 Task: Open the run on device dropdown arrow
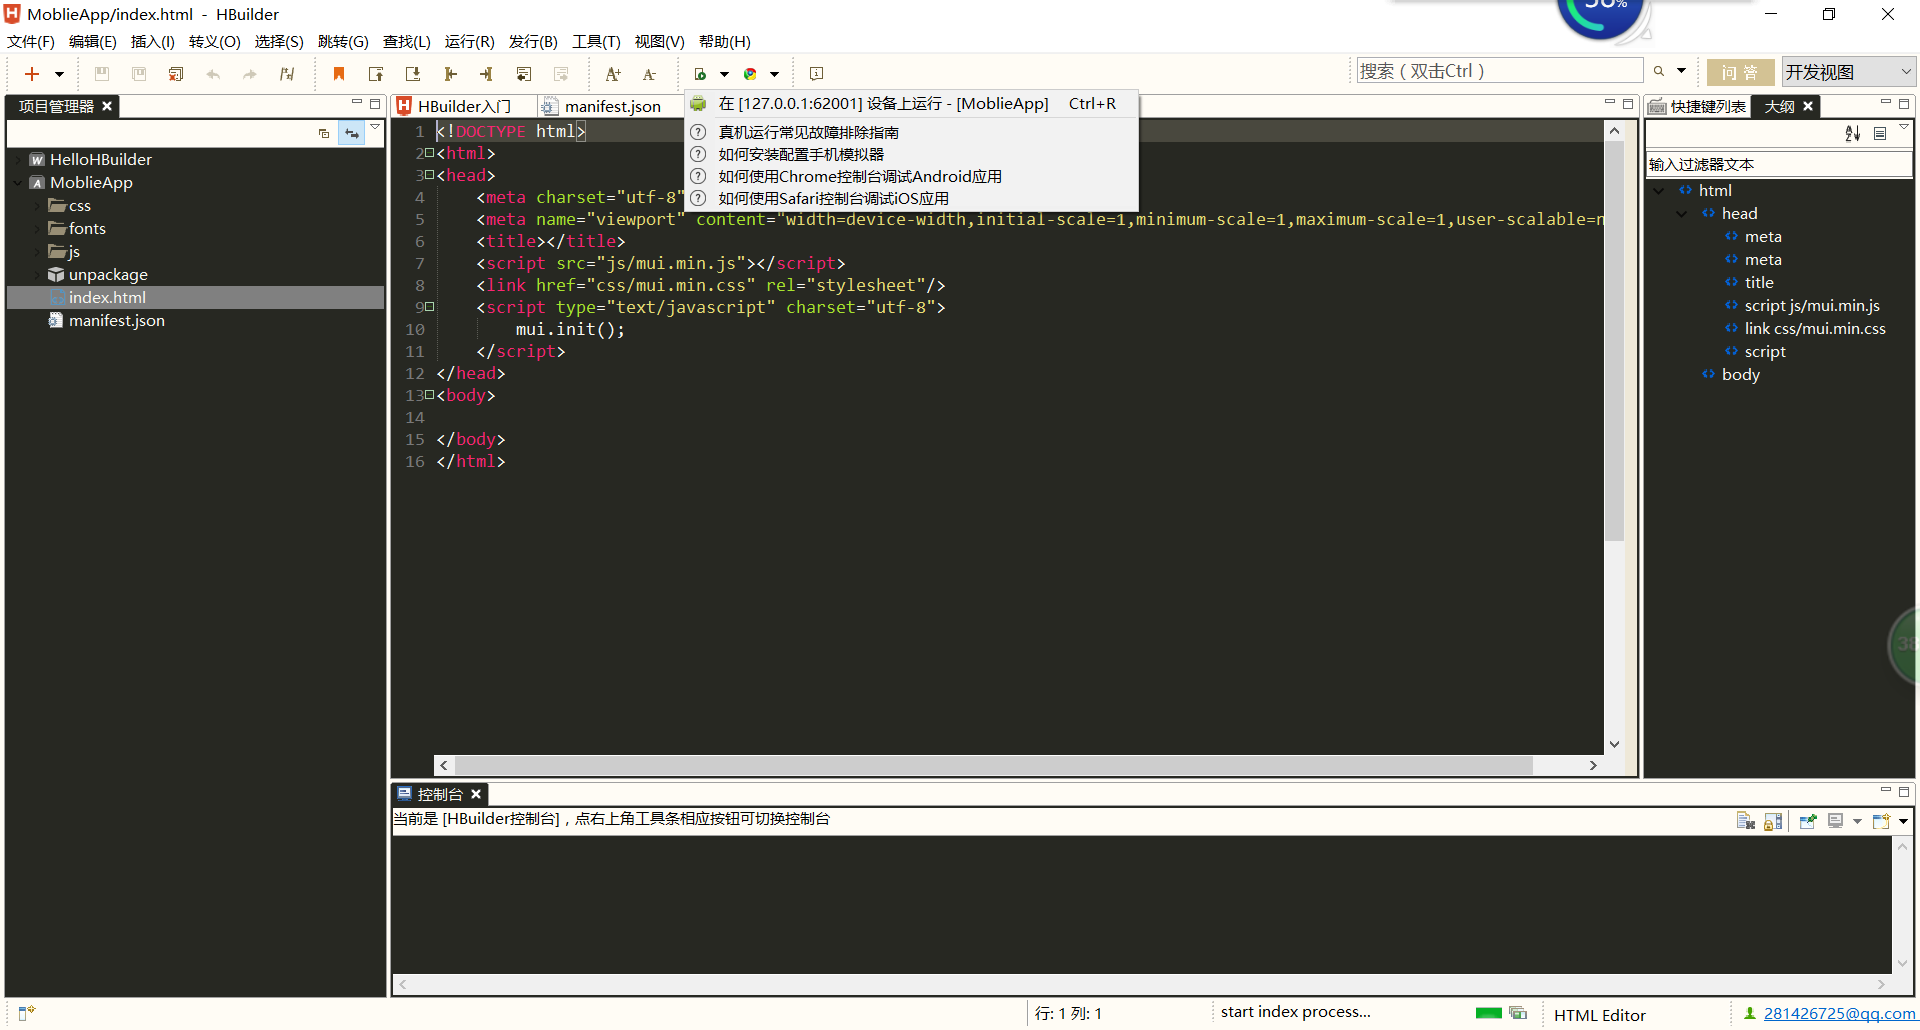pyautogui.click(x=724, y=74)
